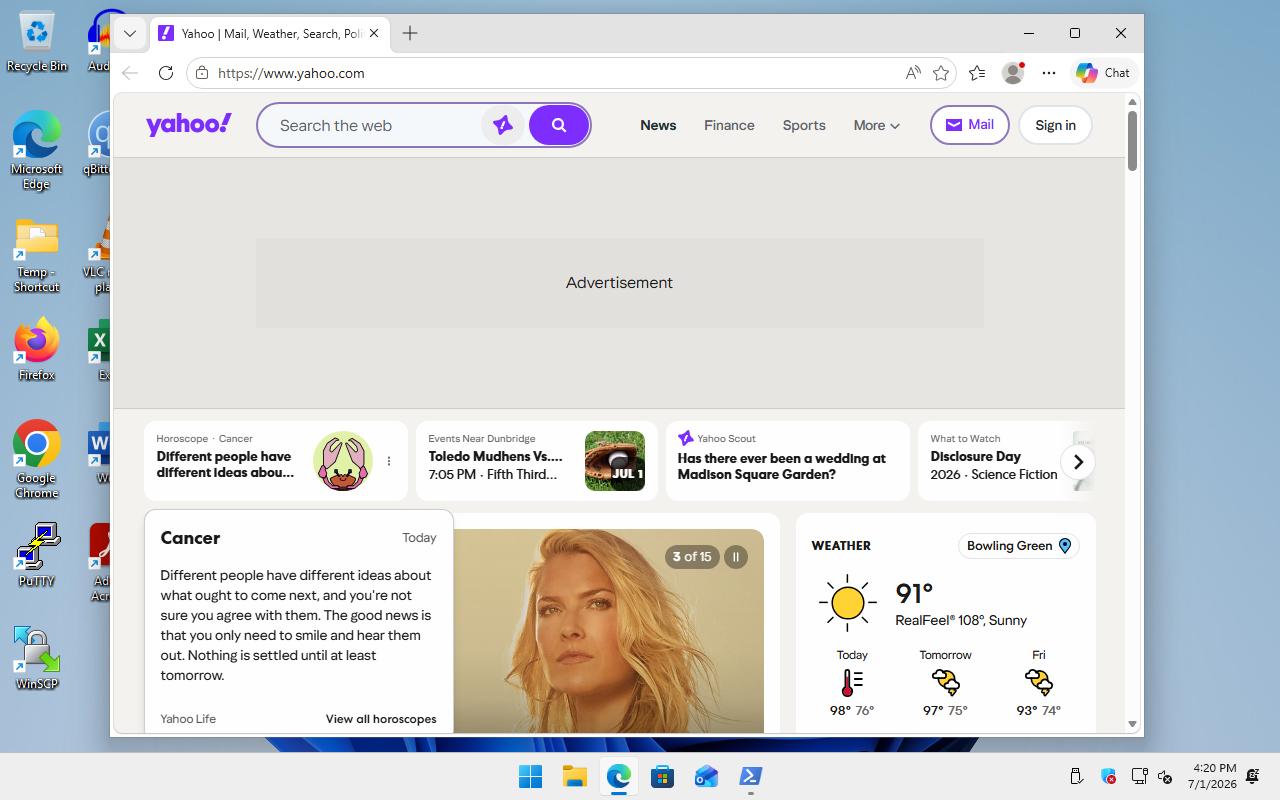The image size is (1280, 800).
Task: Click the AI sparkle icon in search box
Action: 503,125
